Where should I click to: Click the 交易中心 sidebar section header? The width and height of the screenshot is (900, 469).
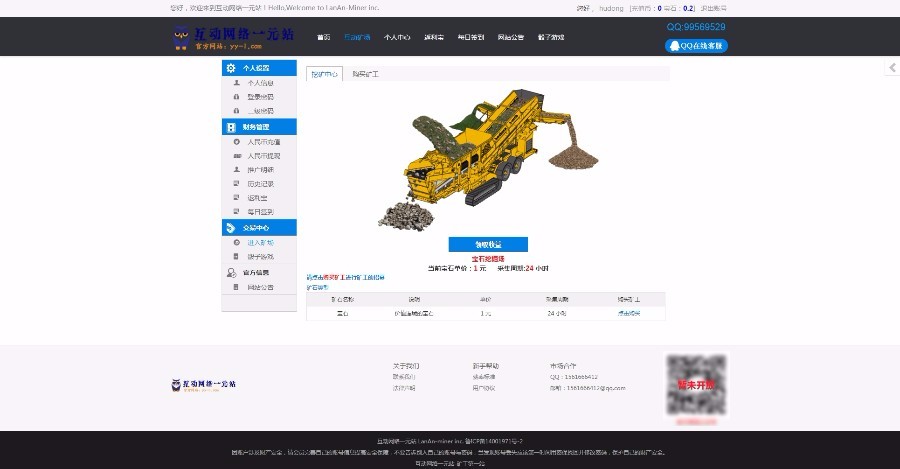[259, 228]
